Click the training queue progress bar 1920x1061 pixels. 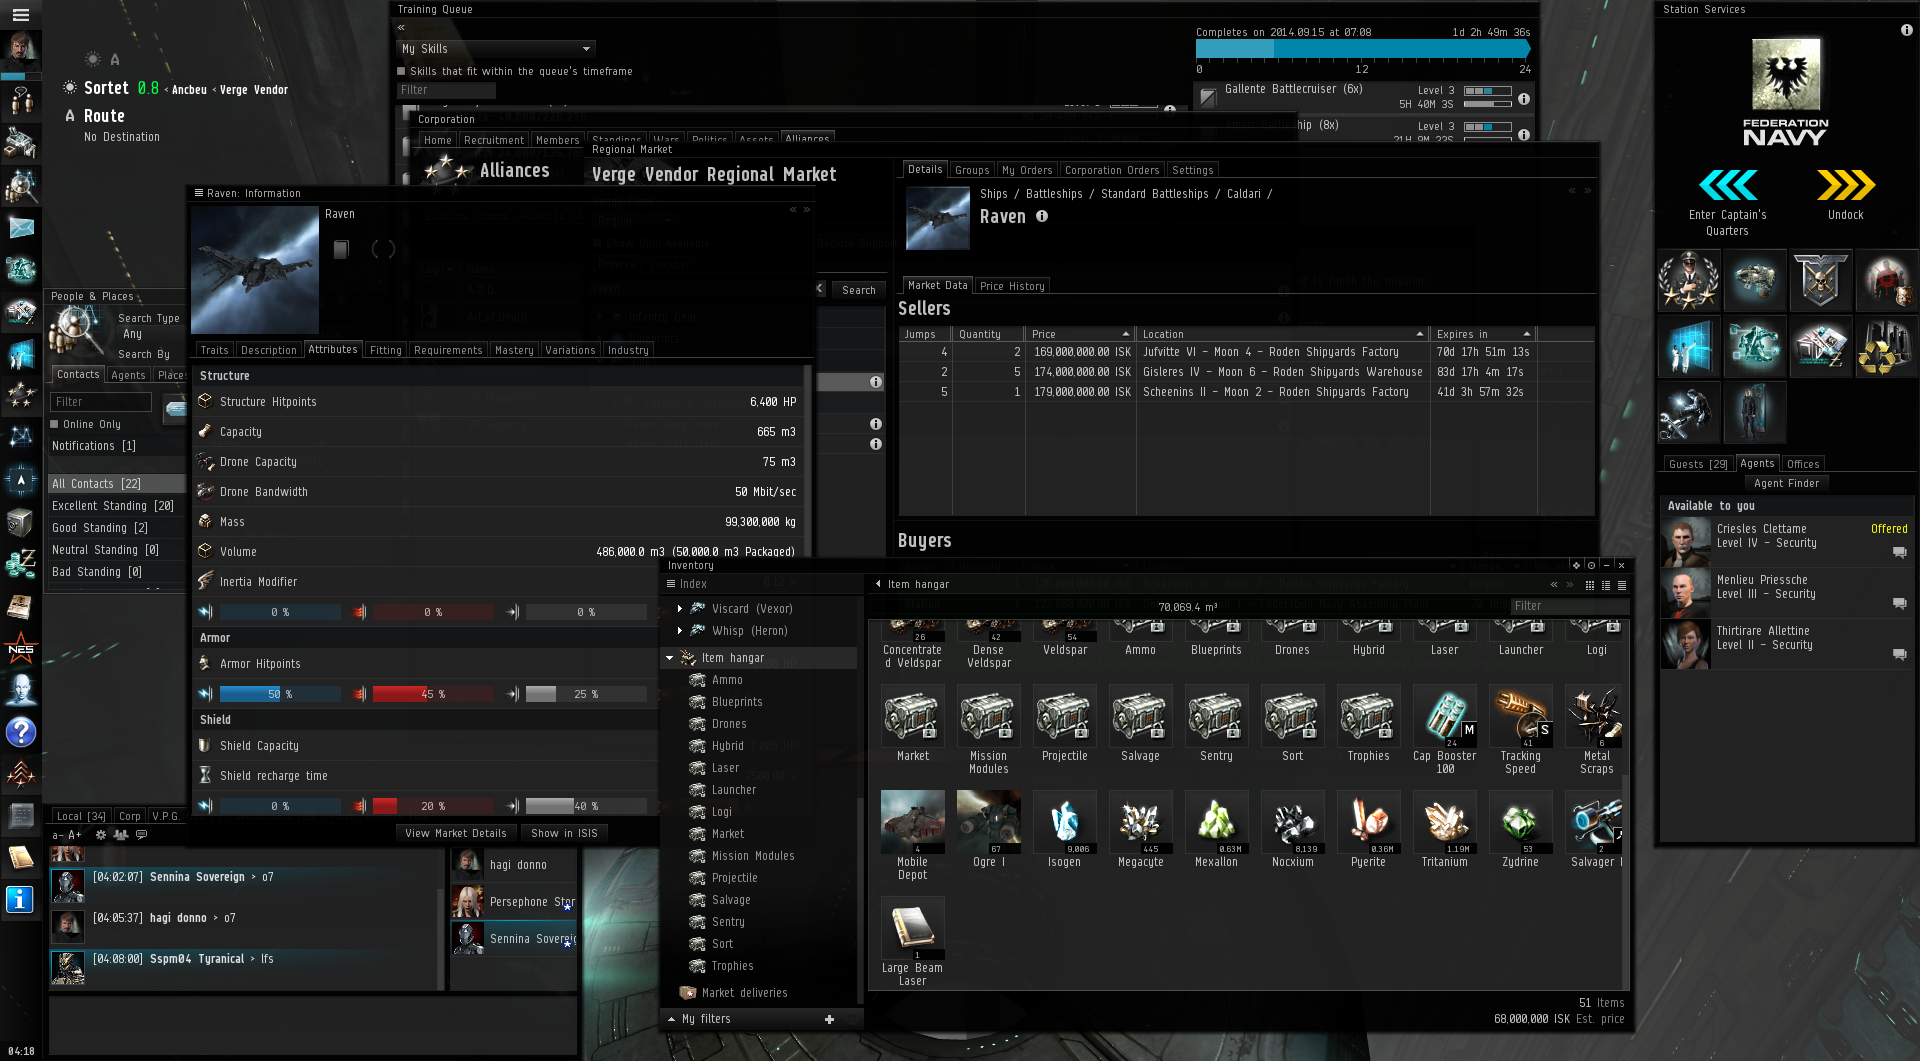pyautogui.click(x=1362, y=49)
